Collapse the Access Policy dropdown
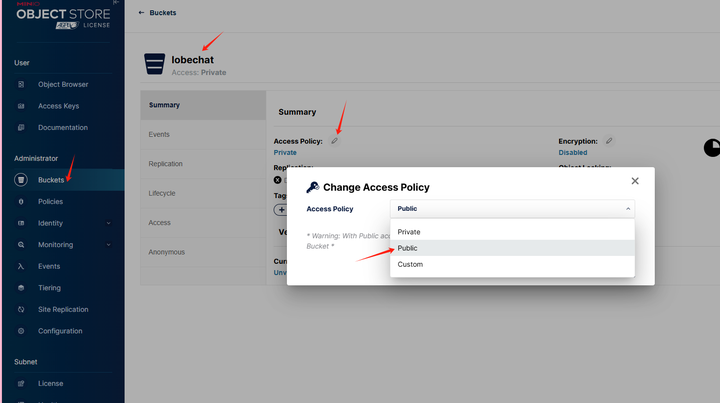Viewport: 720px width, 403px height. 628,209
